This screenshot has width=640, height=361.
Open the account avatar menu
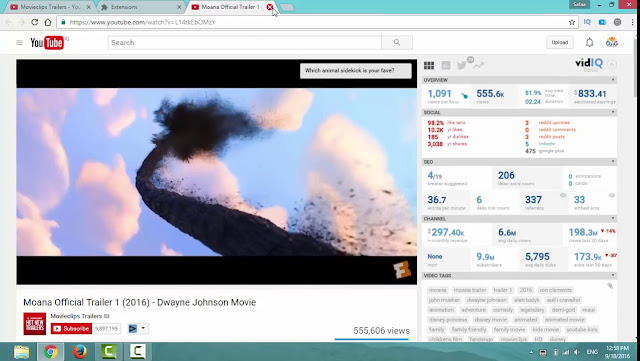click(611, 42)
